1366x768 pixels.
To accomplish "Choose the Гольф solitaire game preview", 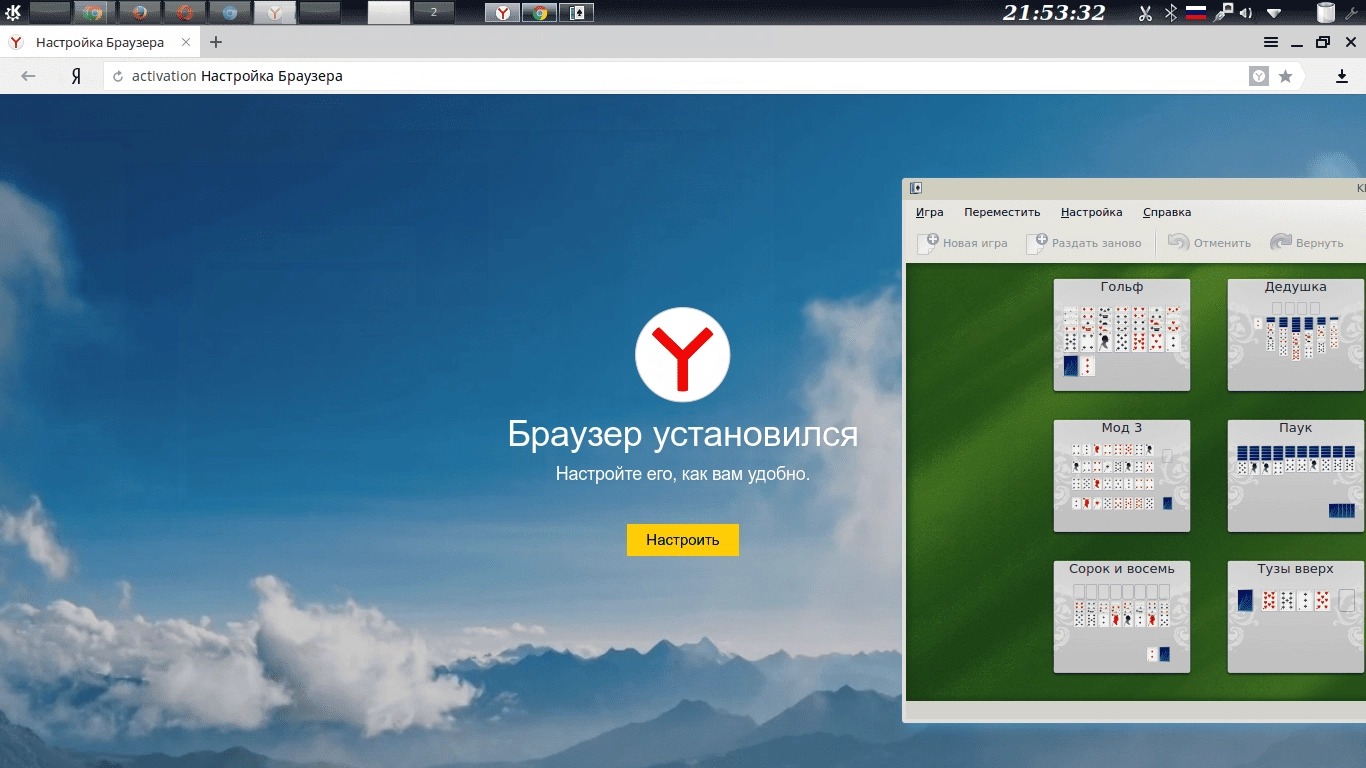I will click(x=1122, y=334).
